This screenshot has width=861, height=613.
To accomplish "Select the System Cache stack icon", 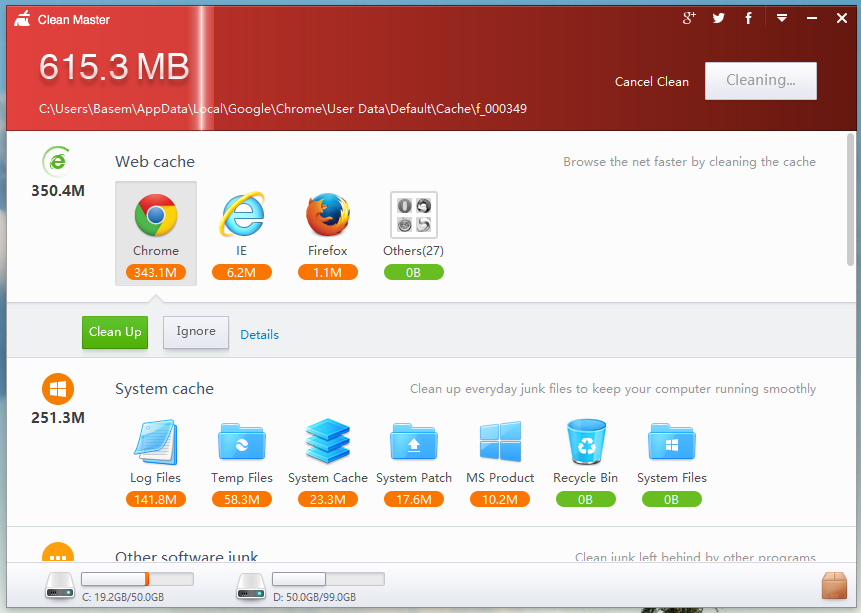I will (328, 441).
